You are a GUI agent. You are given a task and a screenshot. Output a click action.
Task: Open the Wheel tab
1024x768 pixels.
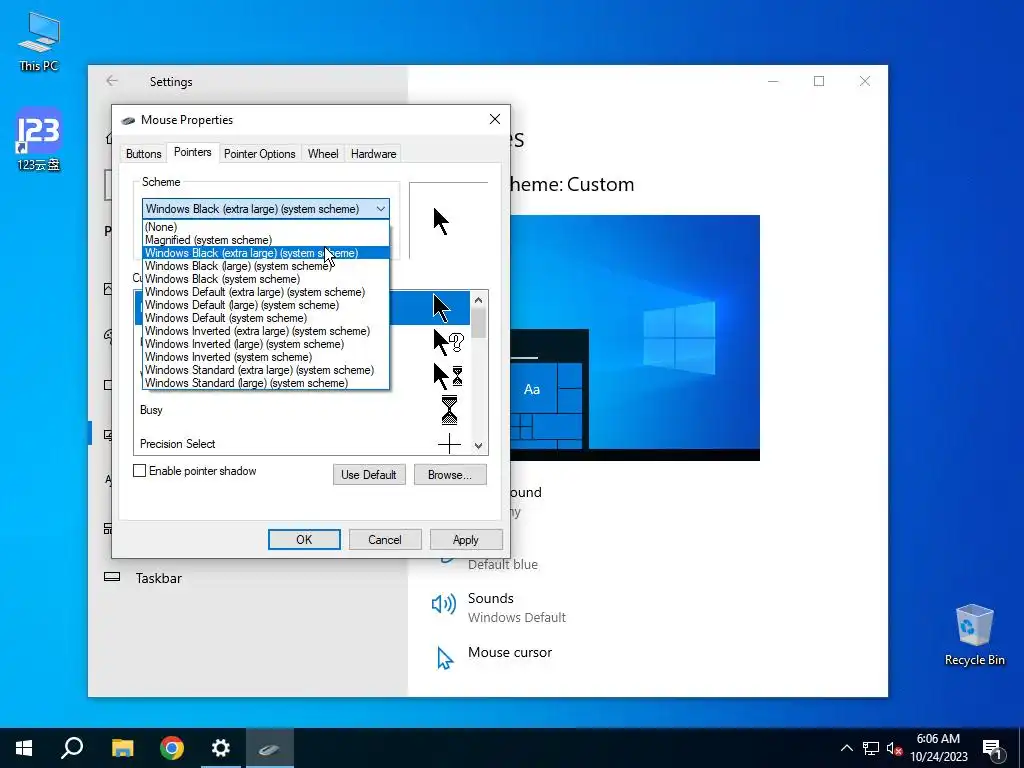point(323,153)
